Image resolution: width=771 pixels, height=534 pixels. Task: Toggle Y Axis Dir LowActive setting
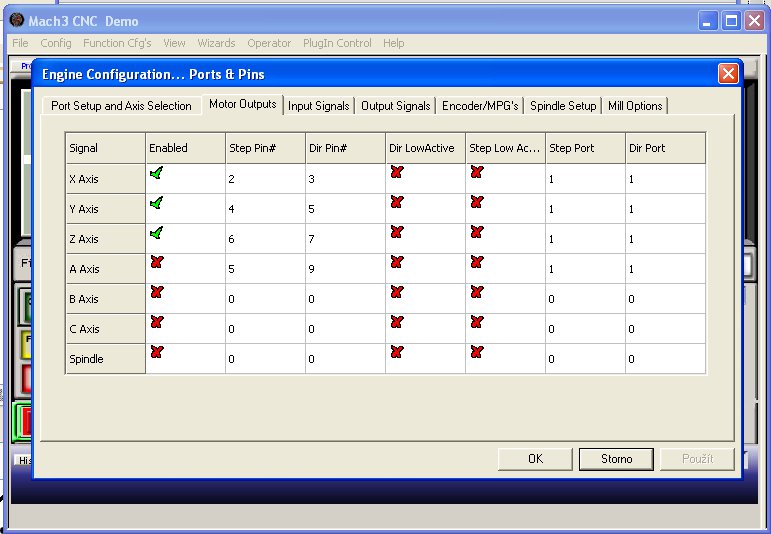pyautogui.click(x=396, y=203)
